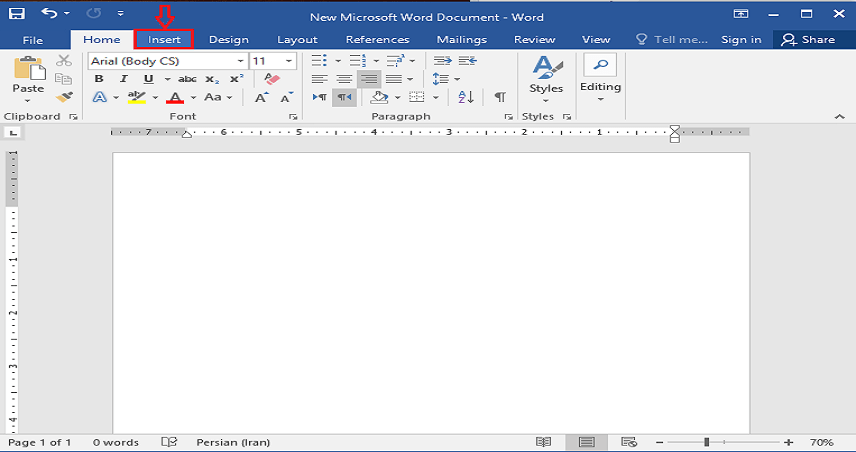This screenshot has height=452, width=856.
Task: Open the Design tab
Action: [229, 40]
